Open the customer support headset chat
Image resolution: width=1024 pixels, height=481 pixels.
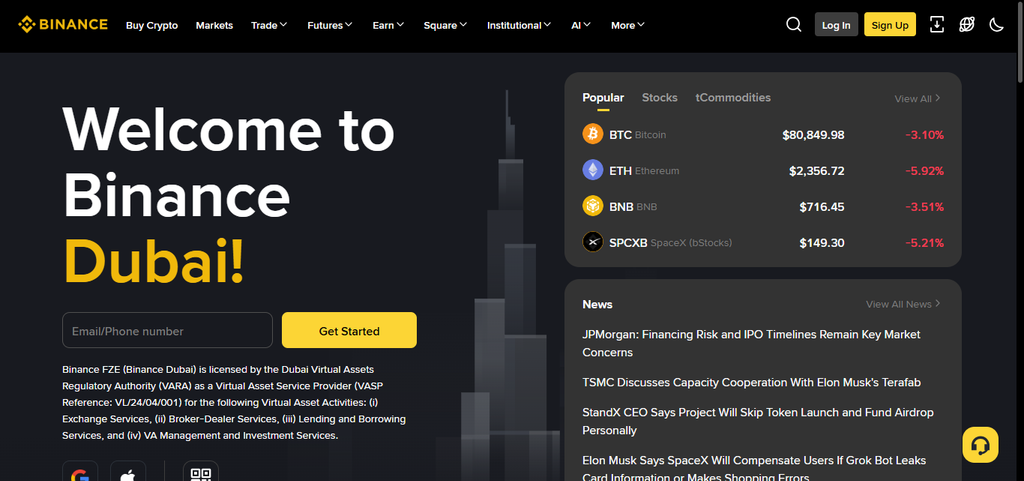coord(980,445)
